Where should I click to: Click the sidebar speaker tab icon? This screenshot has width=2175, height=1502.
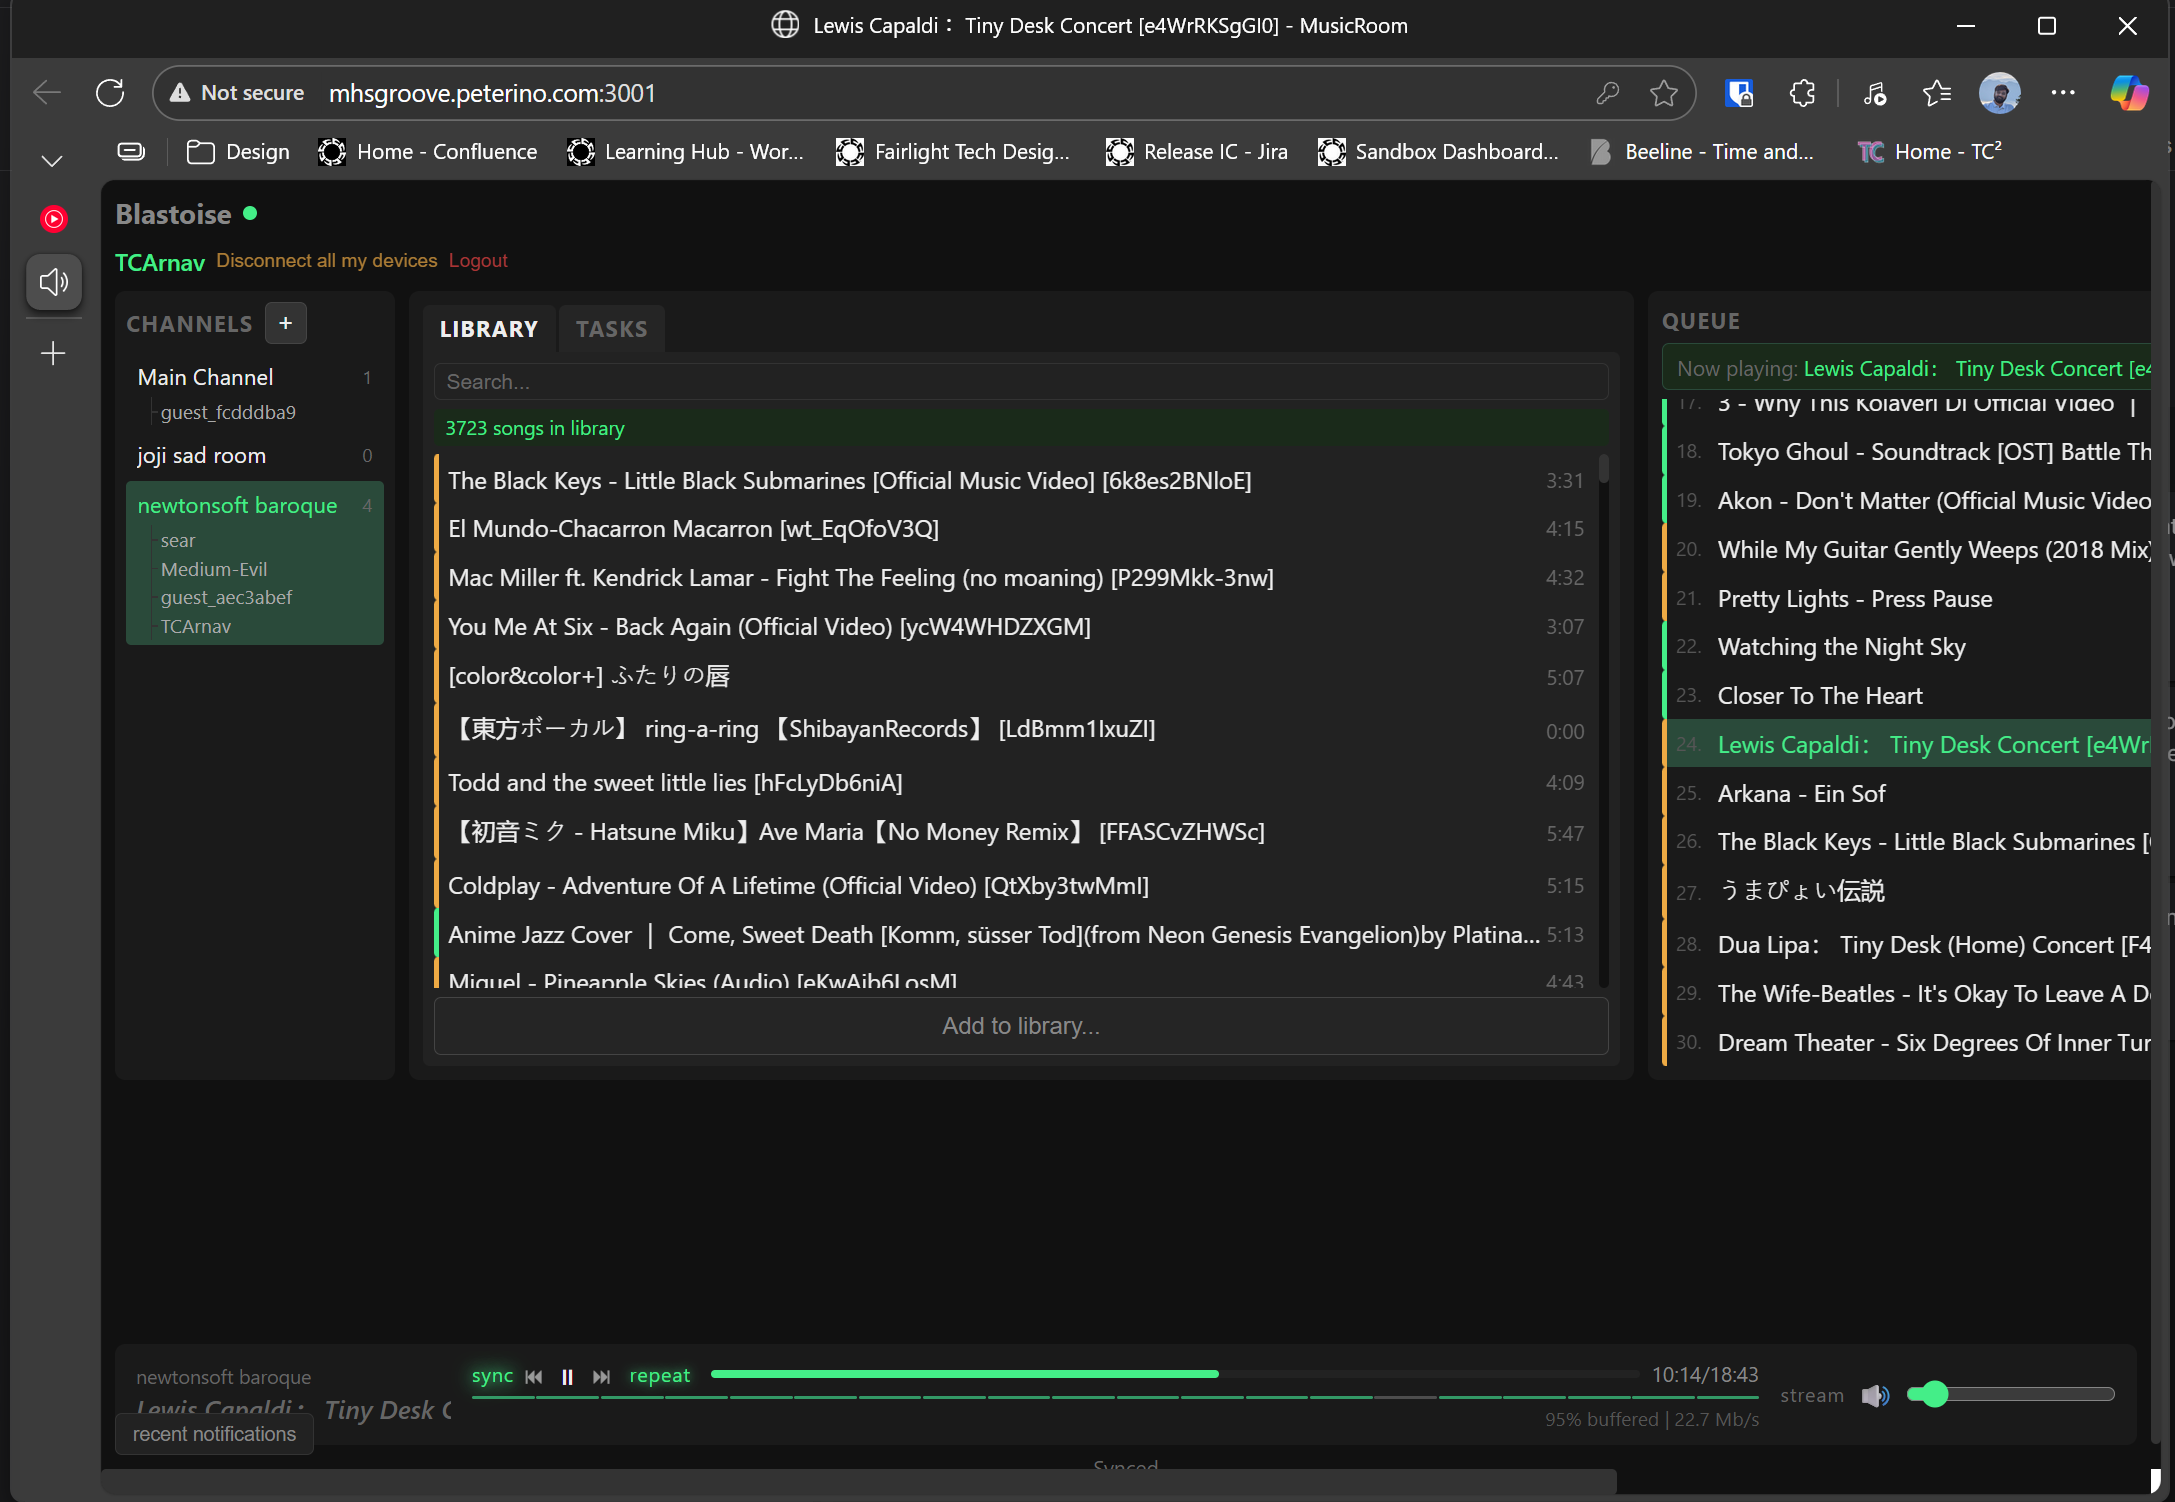click(x=54, y=282)
